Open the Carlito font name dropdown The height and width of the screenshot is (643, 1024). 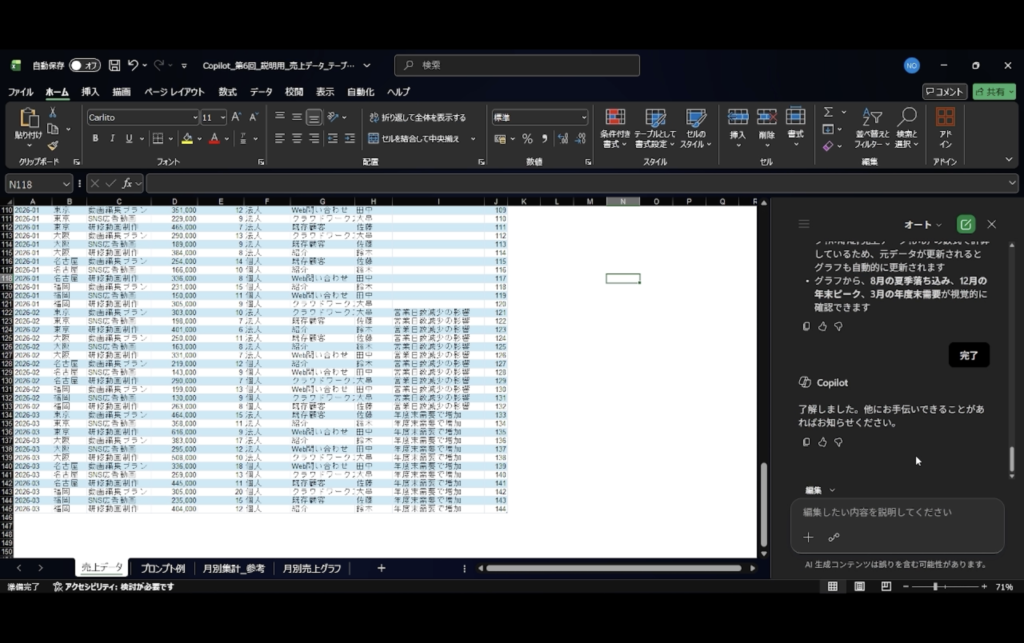[x=195, y=118]
